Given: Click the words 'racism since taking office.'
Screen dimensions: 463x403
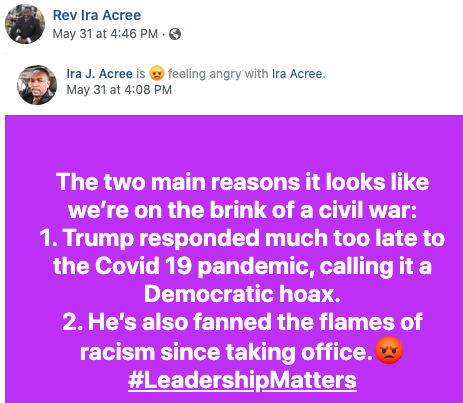Looking at the screenshot, I should 226,352.
